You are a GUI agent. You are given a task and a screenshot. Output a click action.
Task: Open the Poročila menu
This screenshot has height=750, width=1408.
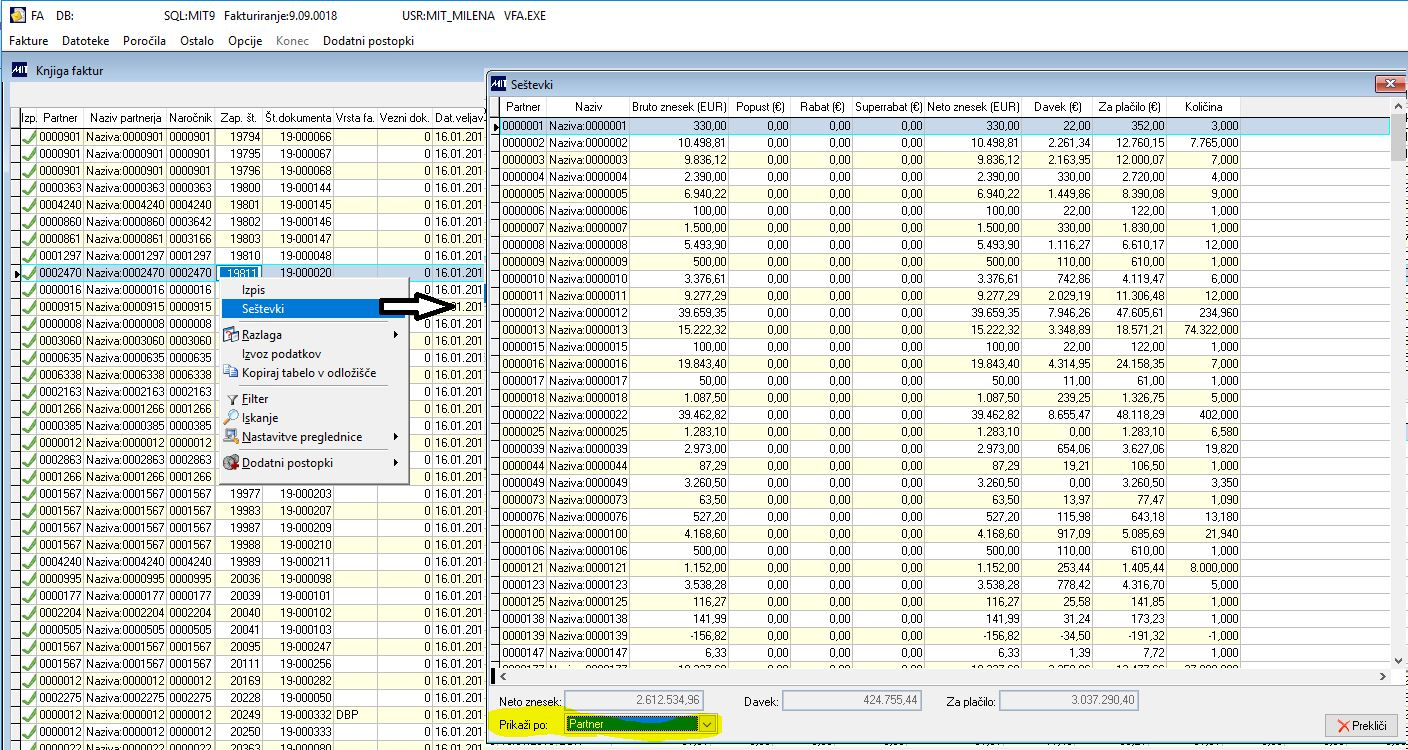pos(144,41)
